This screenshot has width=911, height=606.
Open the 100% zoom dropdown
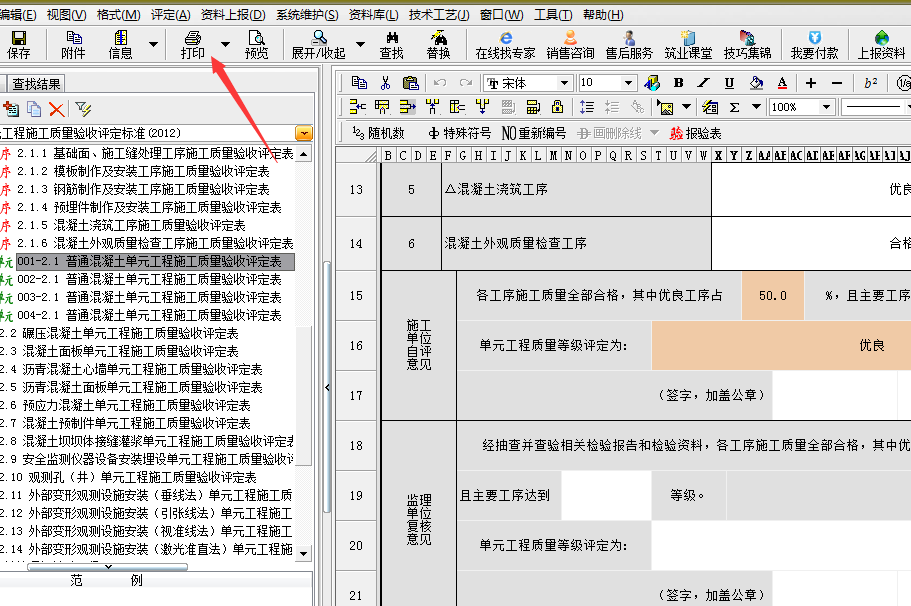point(826,107)
